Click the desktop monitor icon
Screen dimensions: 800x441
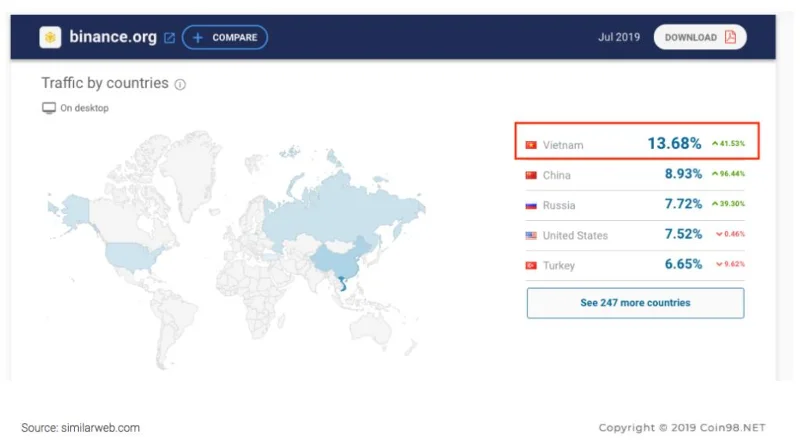[49, 108]
